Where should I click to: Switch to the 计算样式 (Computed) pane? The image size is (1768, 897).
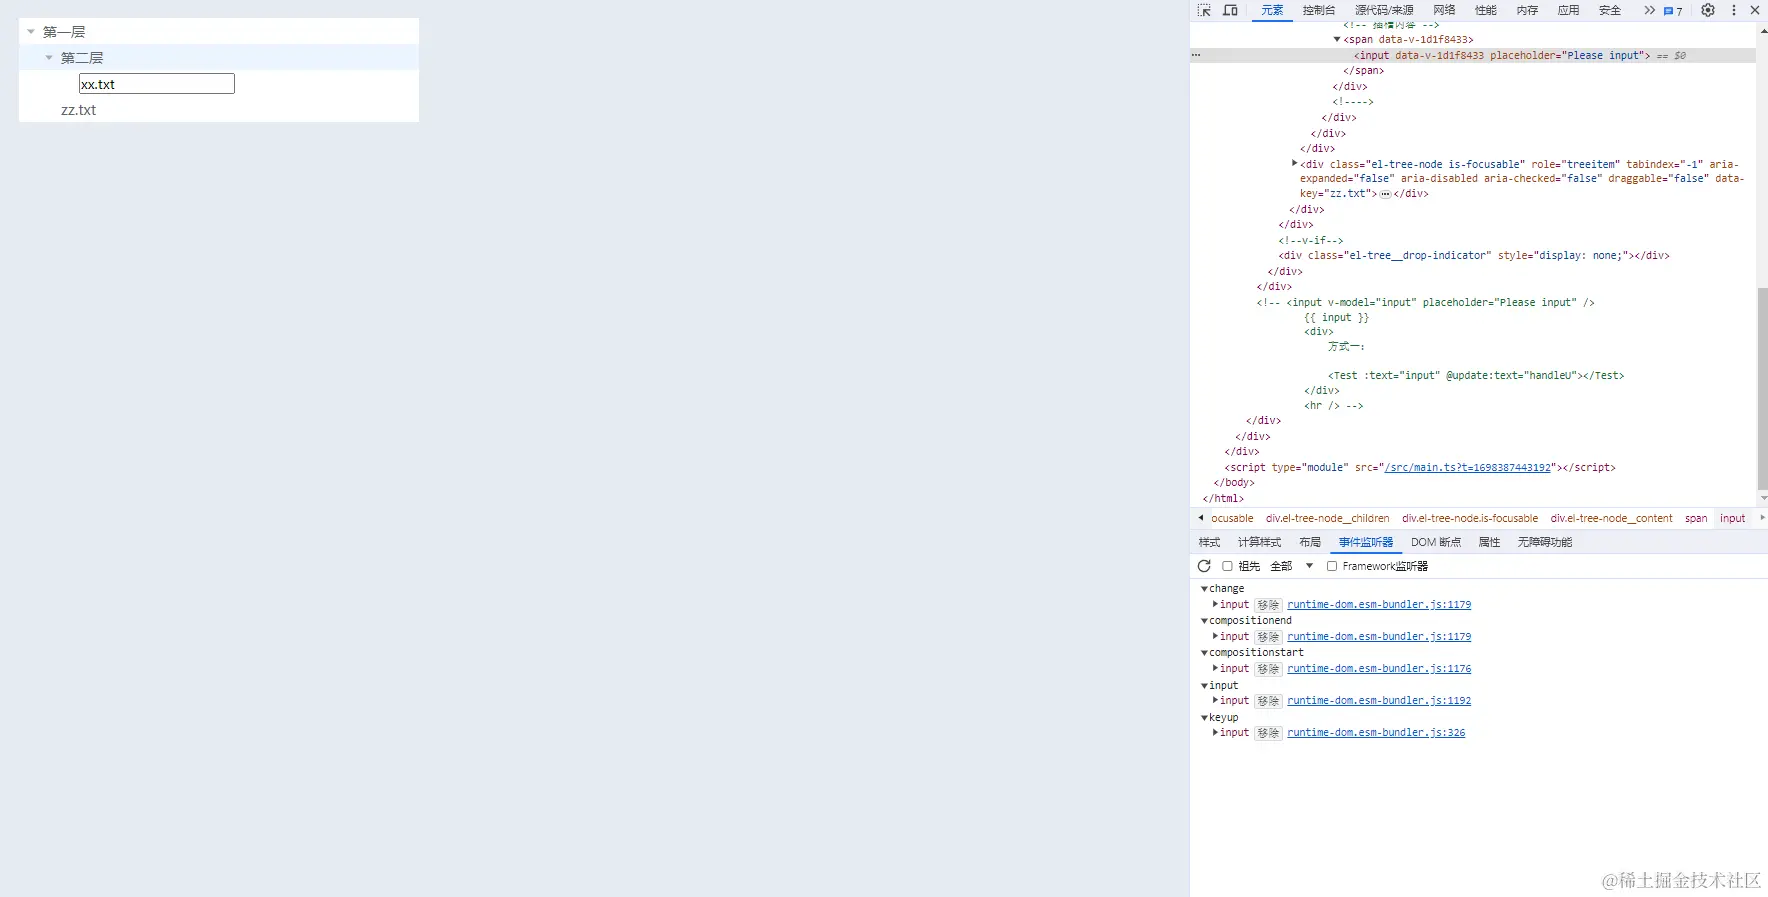pyautogui.click(x=1259, y=542)
